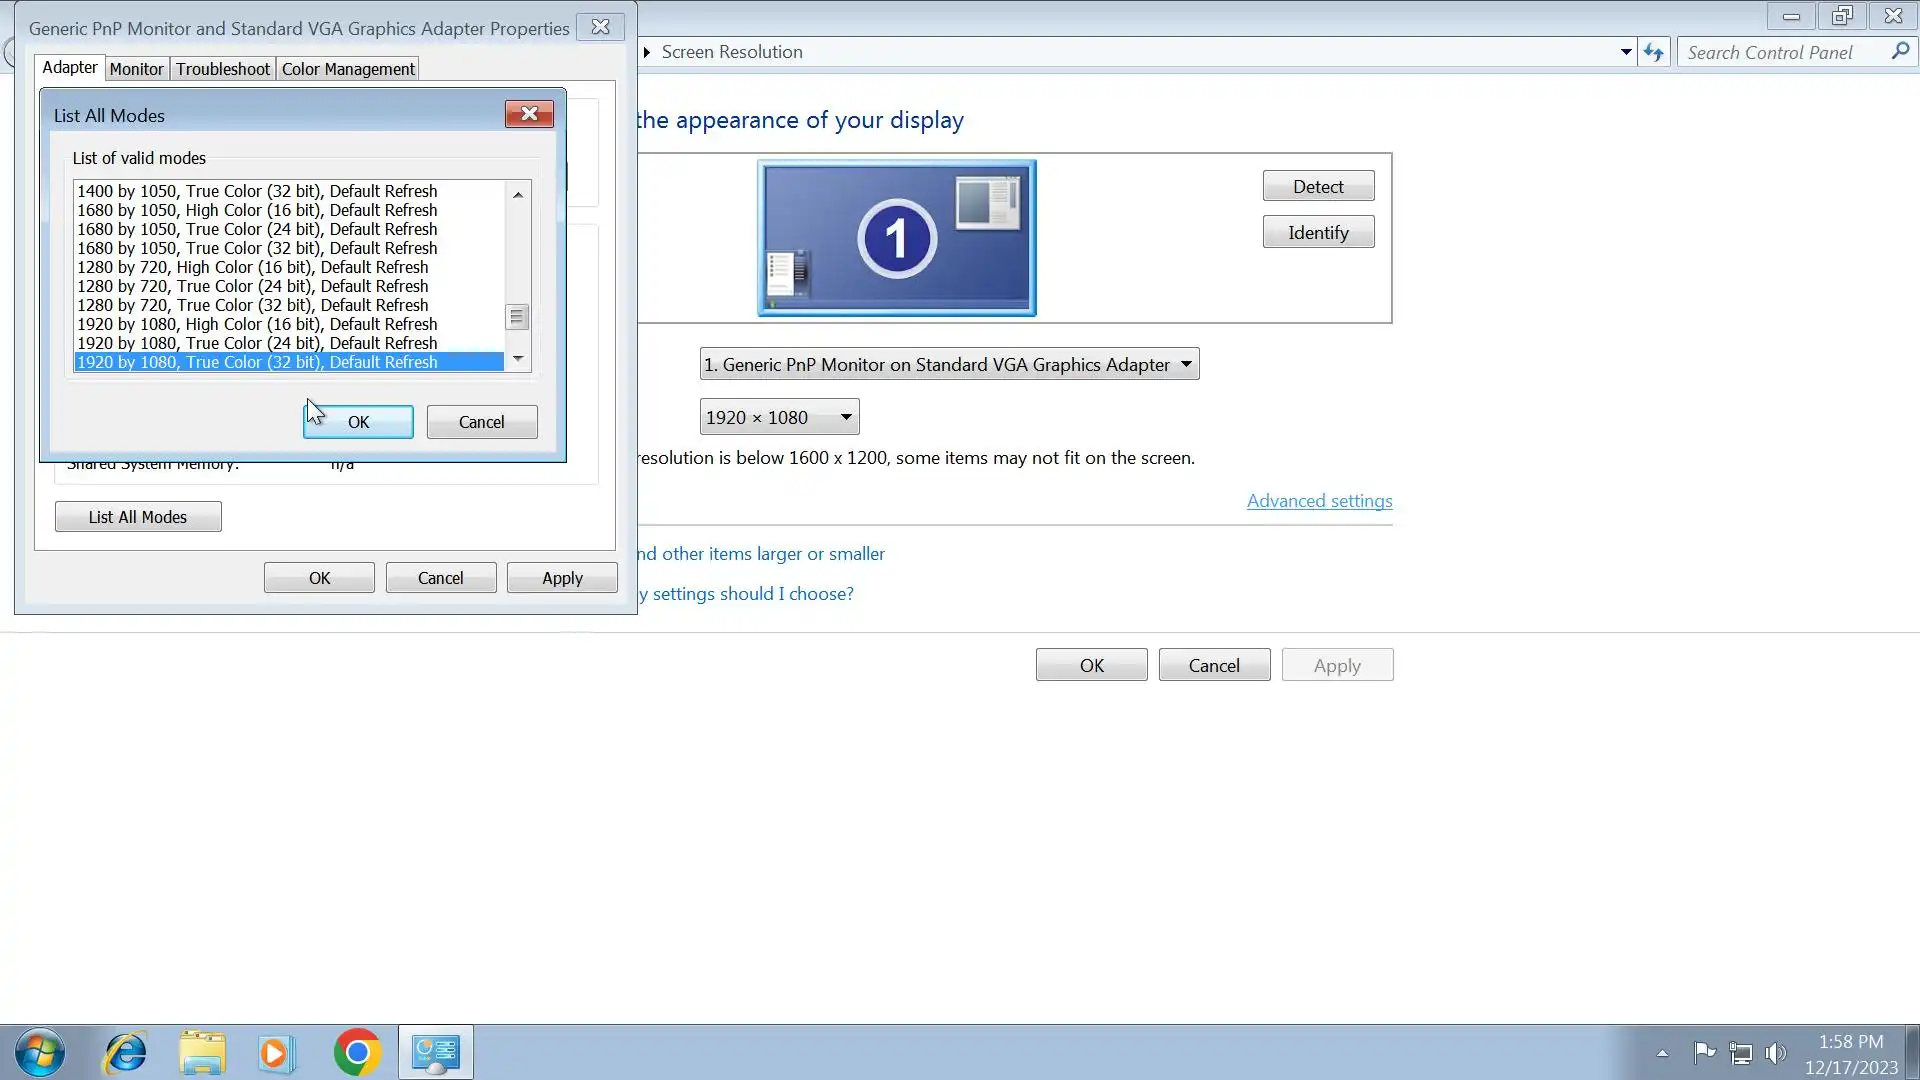The image size is (1920, 1080).
Task: Click the Start menu orb
Action: (x=40, y=1053)
